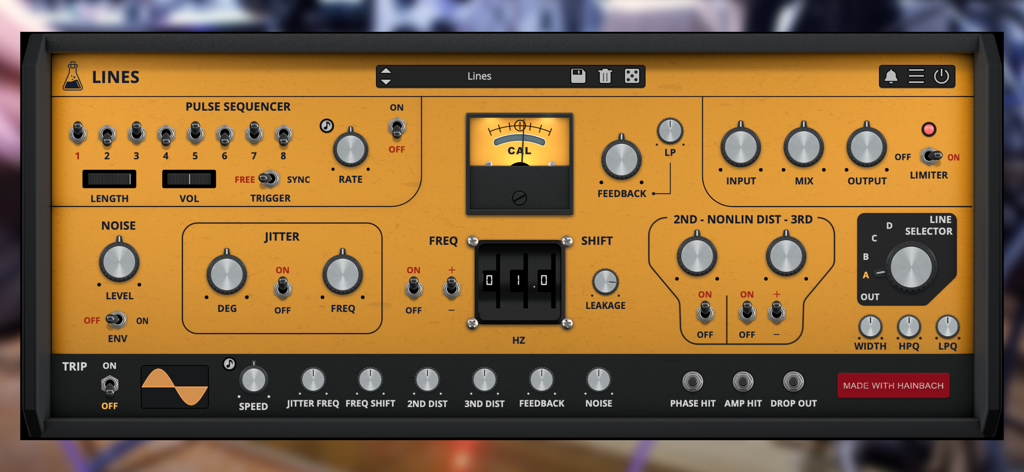
Task: Randomize settings with the dice icon
Action: click(x=632, y=76)
